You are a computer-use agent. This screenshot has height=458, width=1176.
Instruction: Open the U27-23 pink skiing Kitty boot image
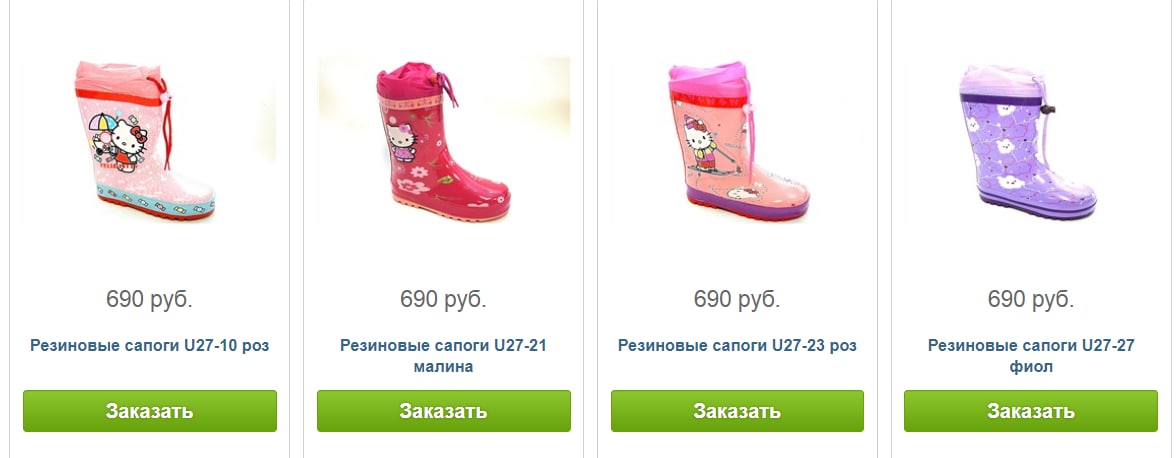tap(737, 140)
